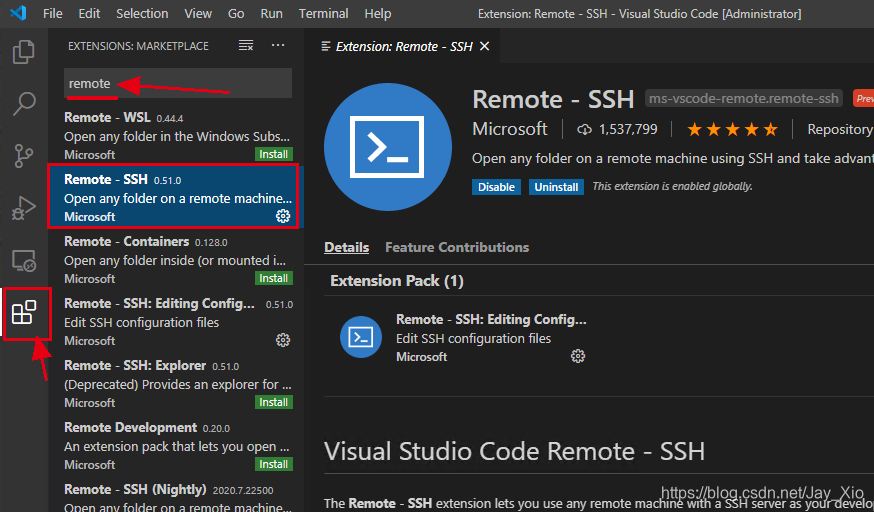
Task: Open the View menu
Action: (198, 13)
